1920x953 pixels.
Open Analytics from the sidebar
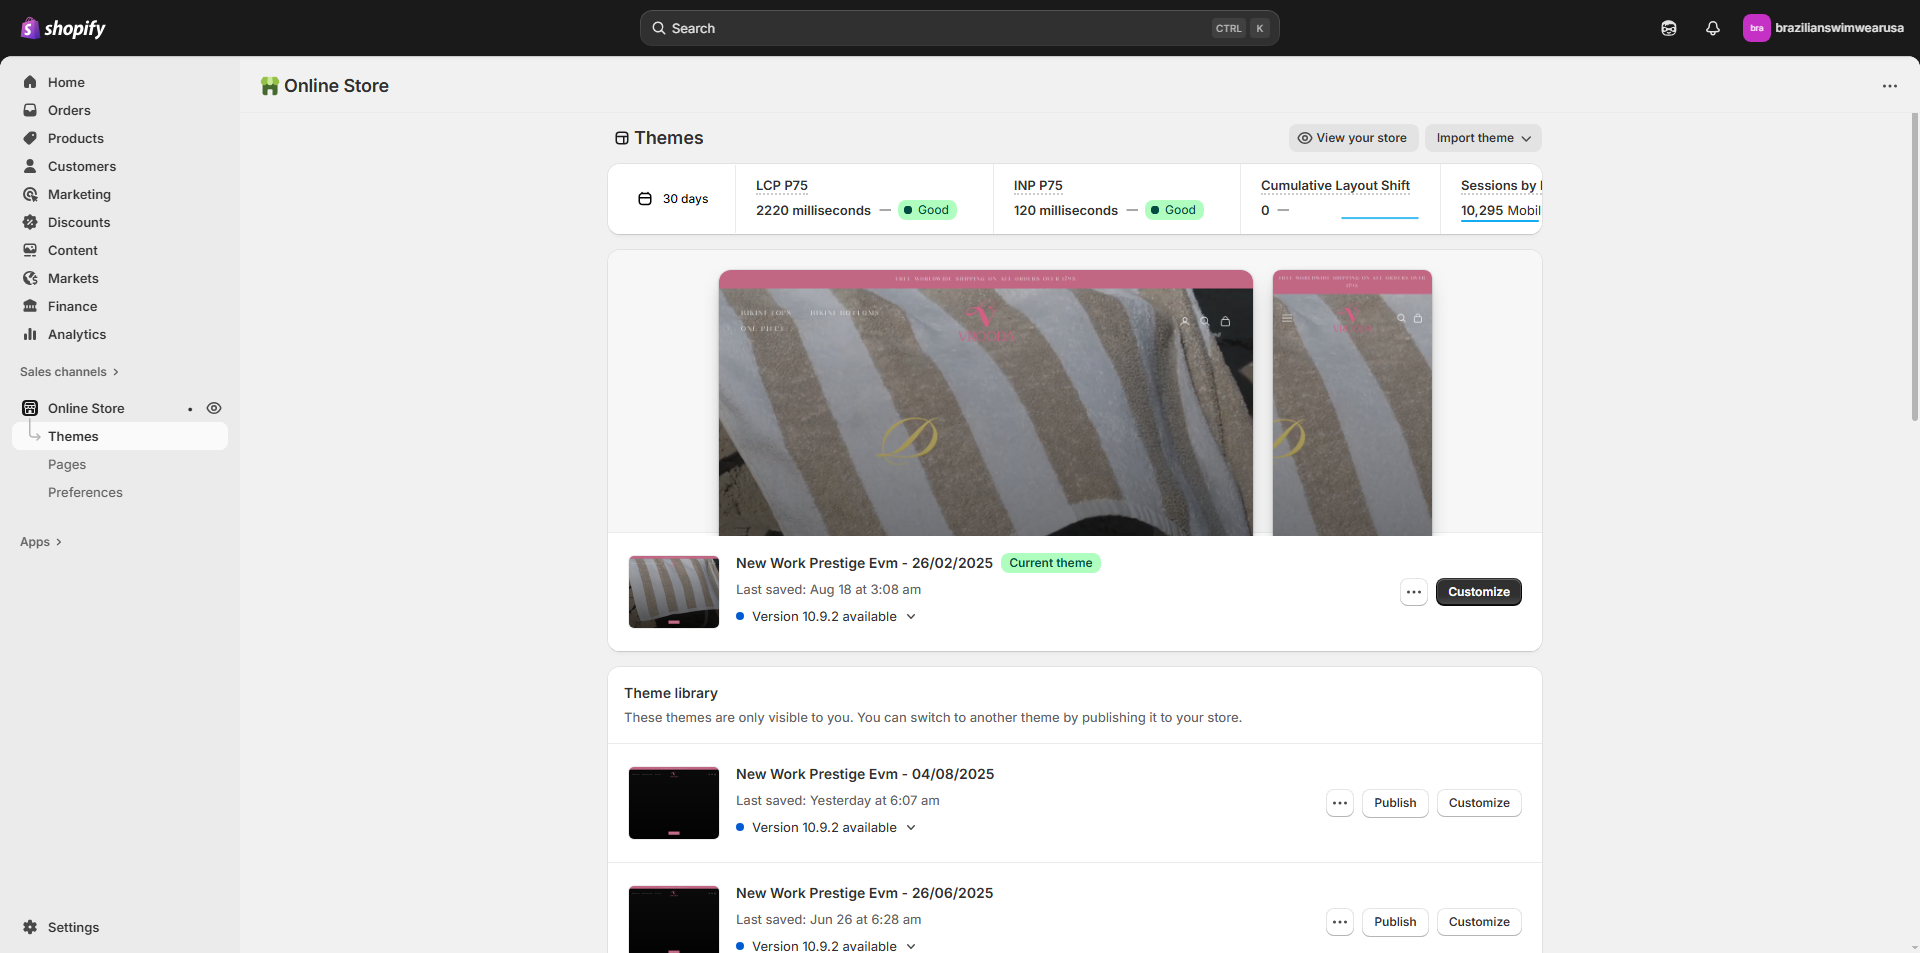click(x=76, y=334)
